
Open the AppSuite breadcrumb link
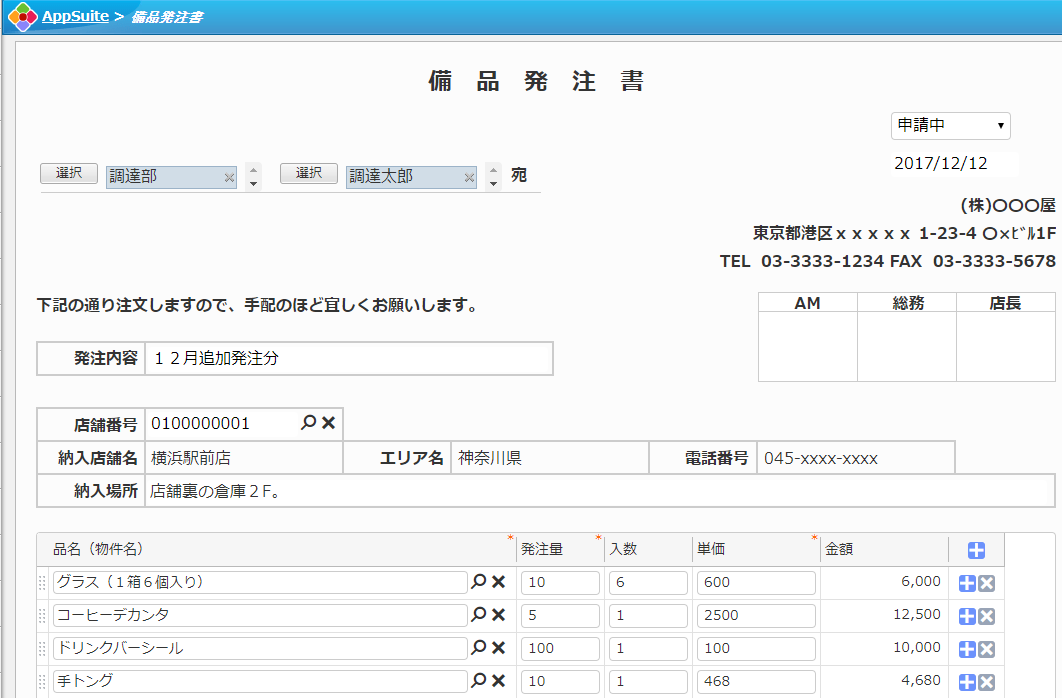(75, 17)
